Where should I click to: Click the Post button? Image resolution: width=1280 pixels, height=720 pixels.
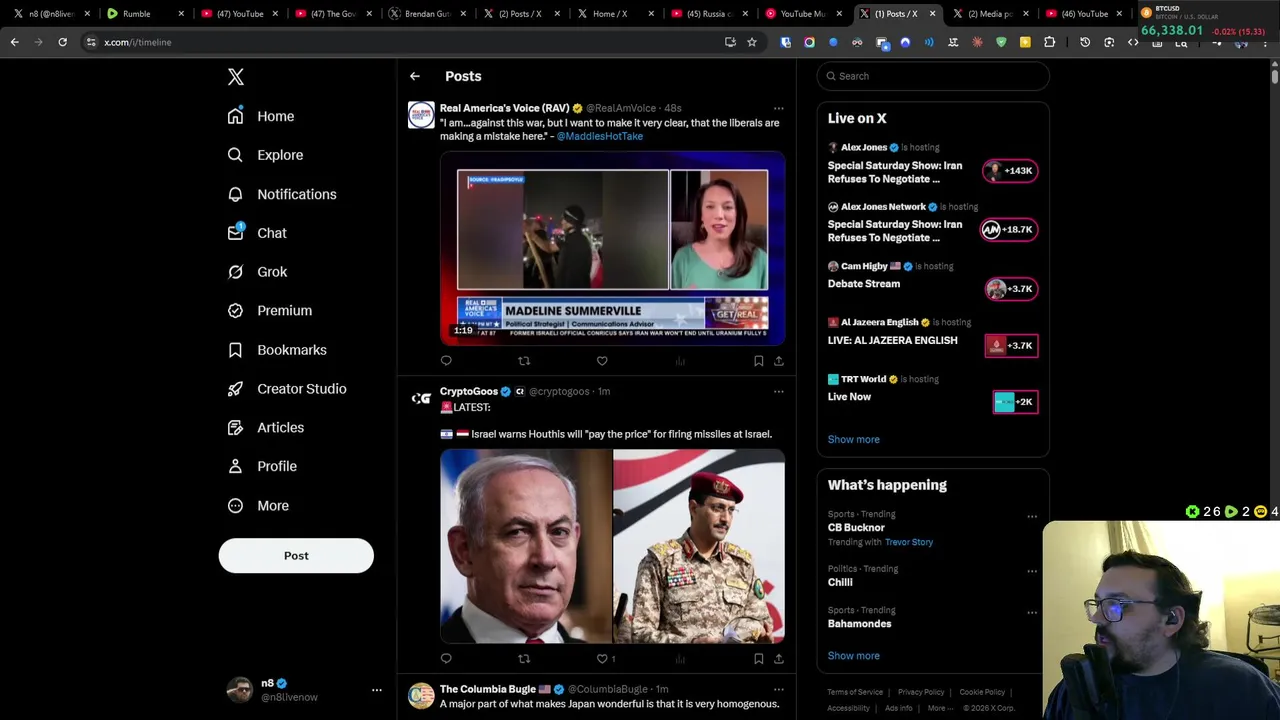click(296, 556)
